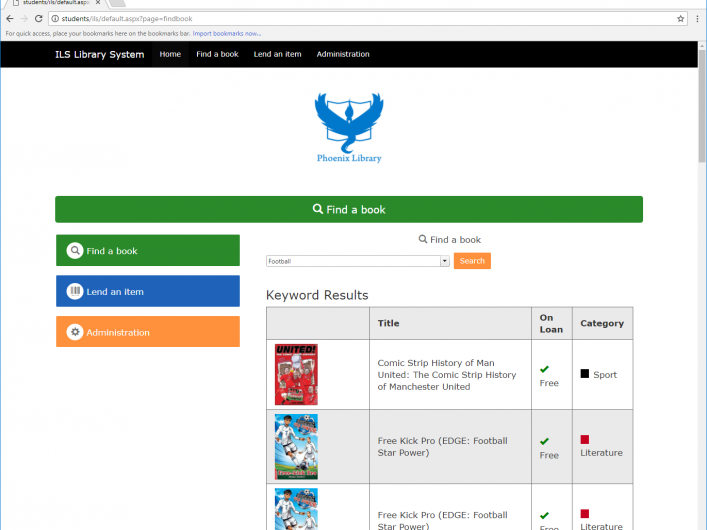Click the browser forward arrow
Viewport: 707px width, 530px height.
point(24,18)
